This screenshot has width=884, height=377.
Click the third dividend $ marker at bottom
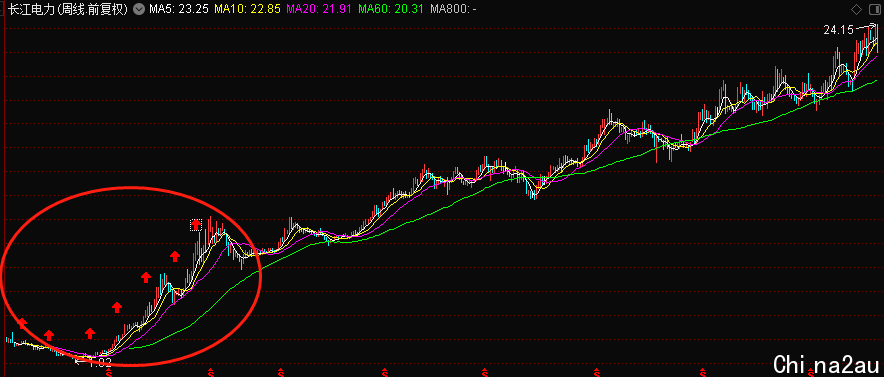tap(281, 373)
